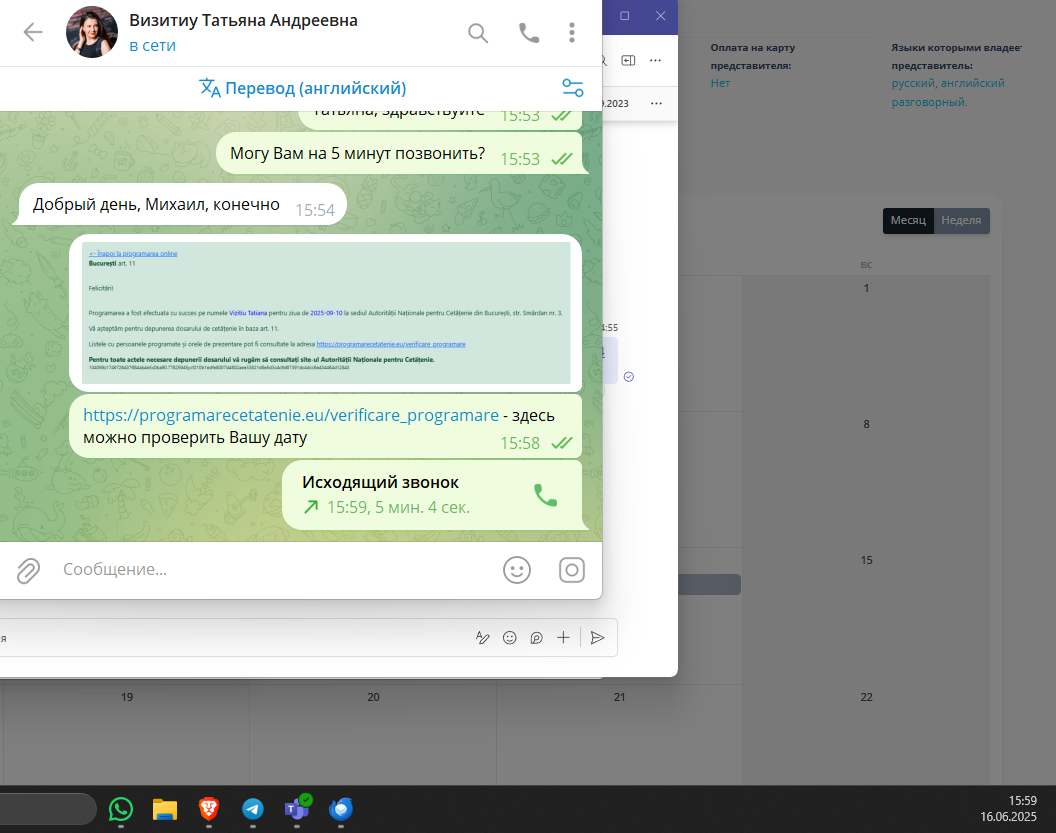Open the three-dot chat menu in Telegram
This screenshot has width=1056, height=833.
(572, 32)
